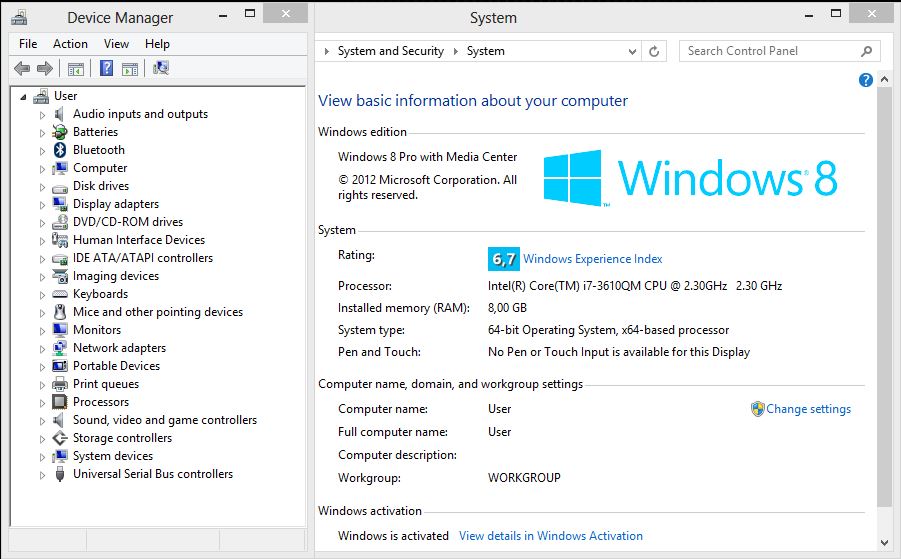Screen dimensions: 901x559
Task: Select the Audio inputs and outputs icon
Action: (59, 114)
